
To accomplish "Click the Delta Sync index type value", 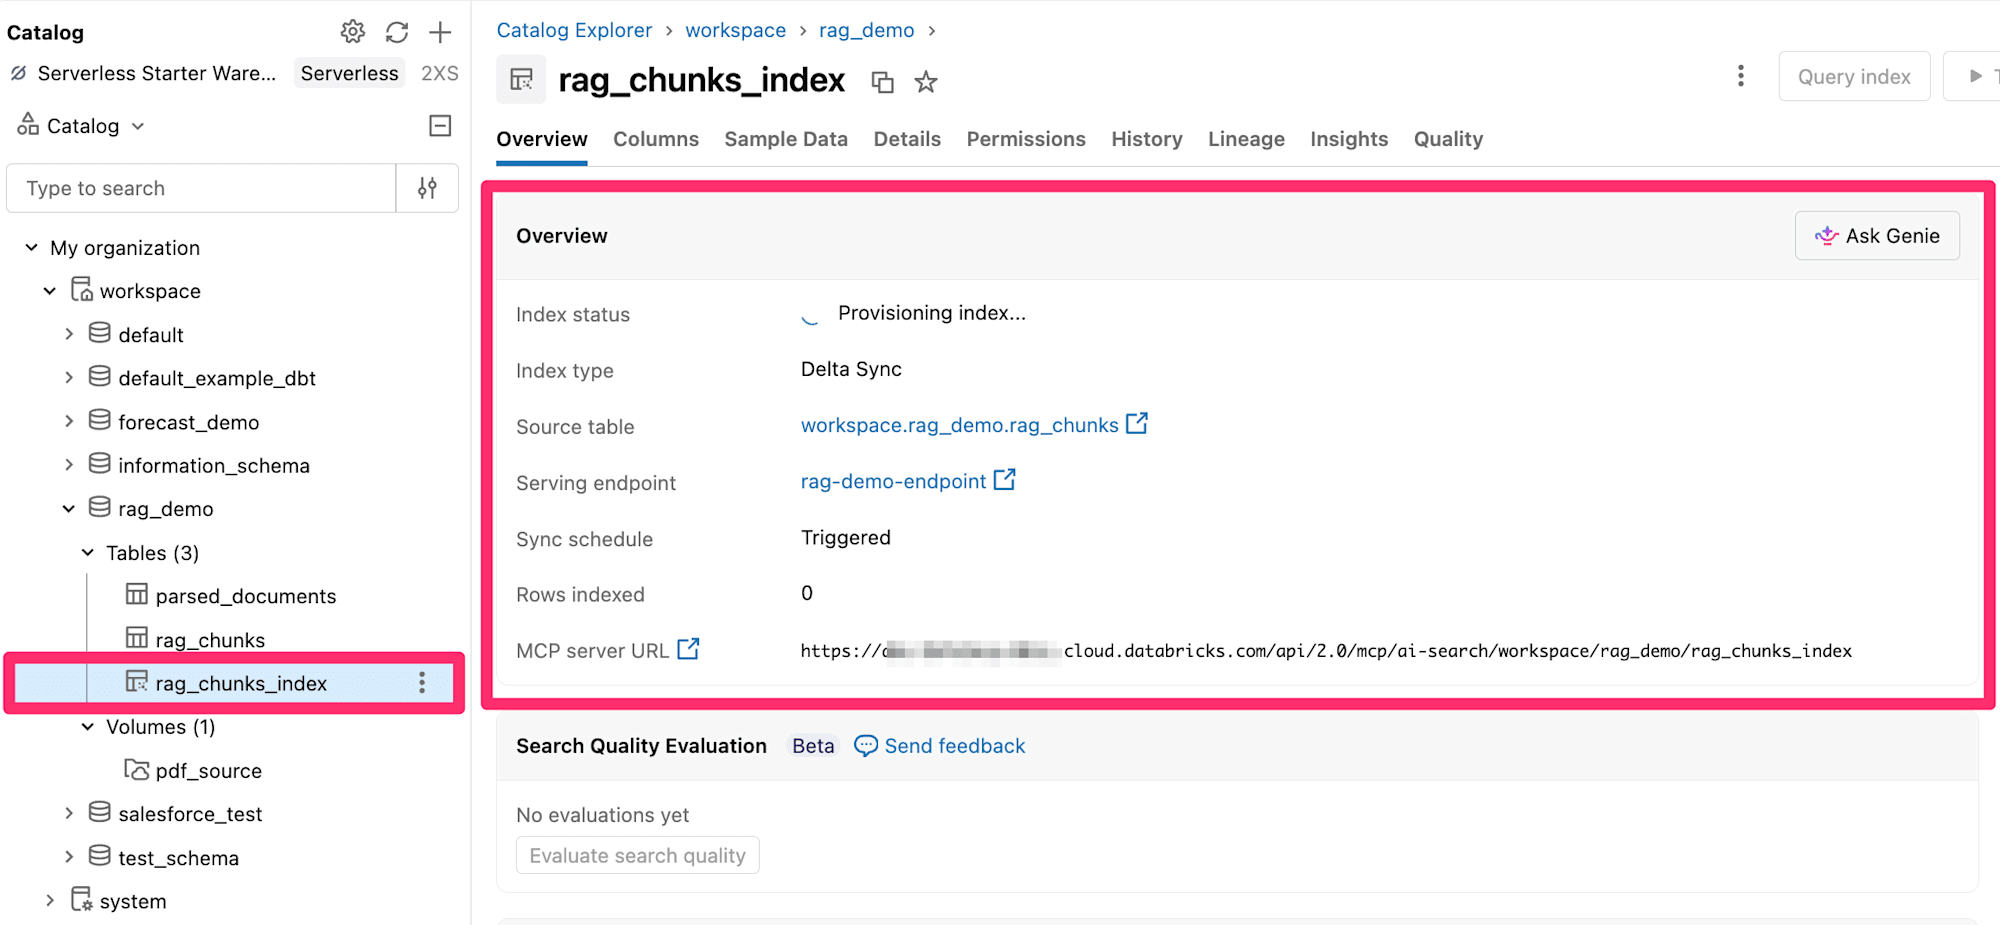I will point(851,369).
